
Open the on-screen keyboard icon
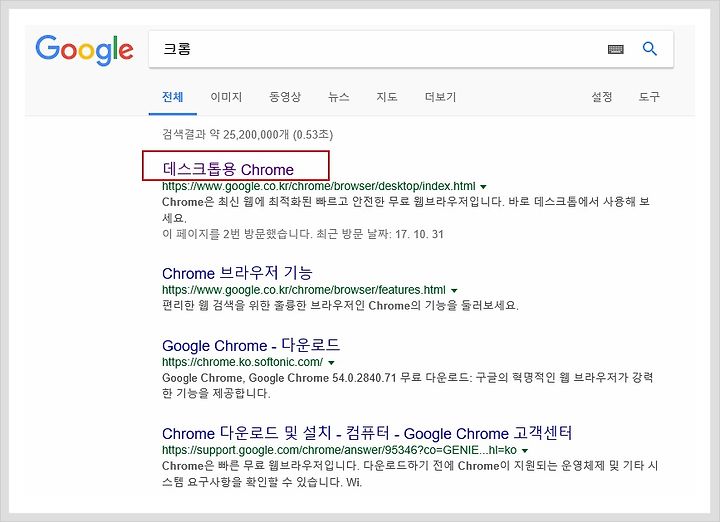coord(615,49)
